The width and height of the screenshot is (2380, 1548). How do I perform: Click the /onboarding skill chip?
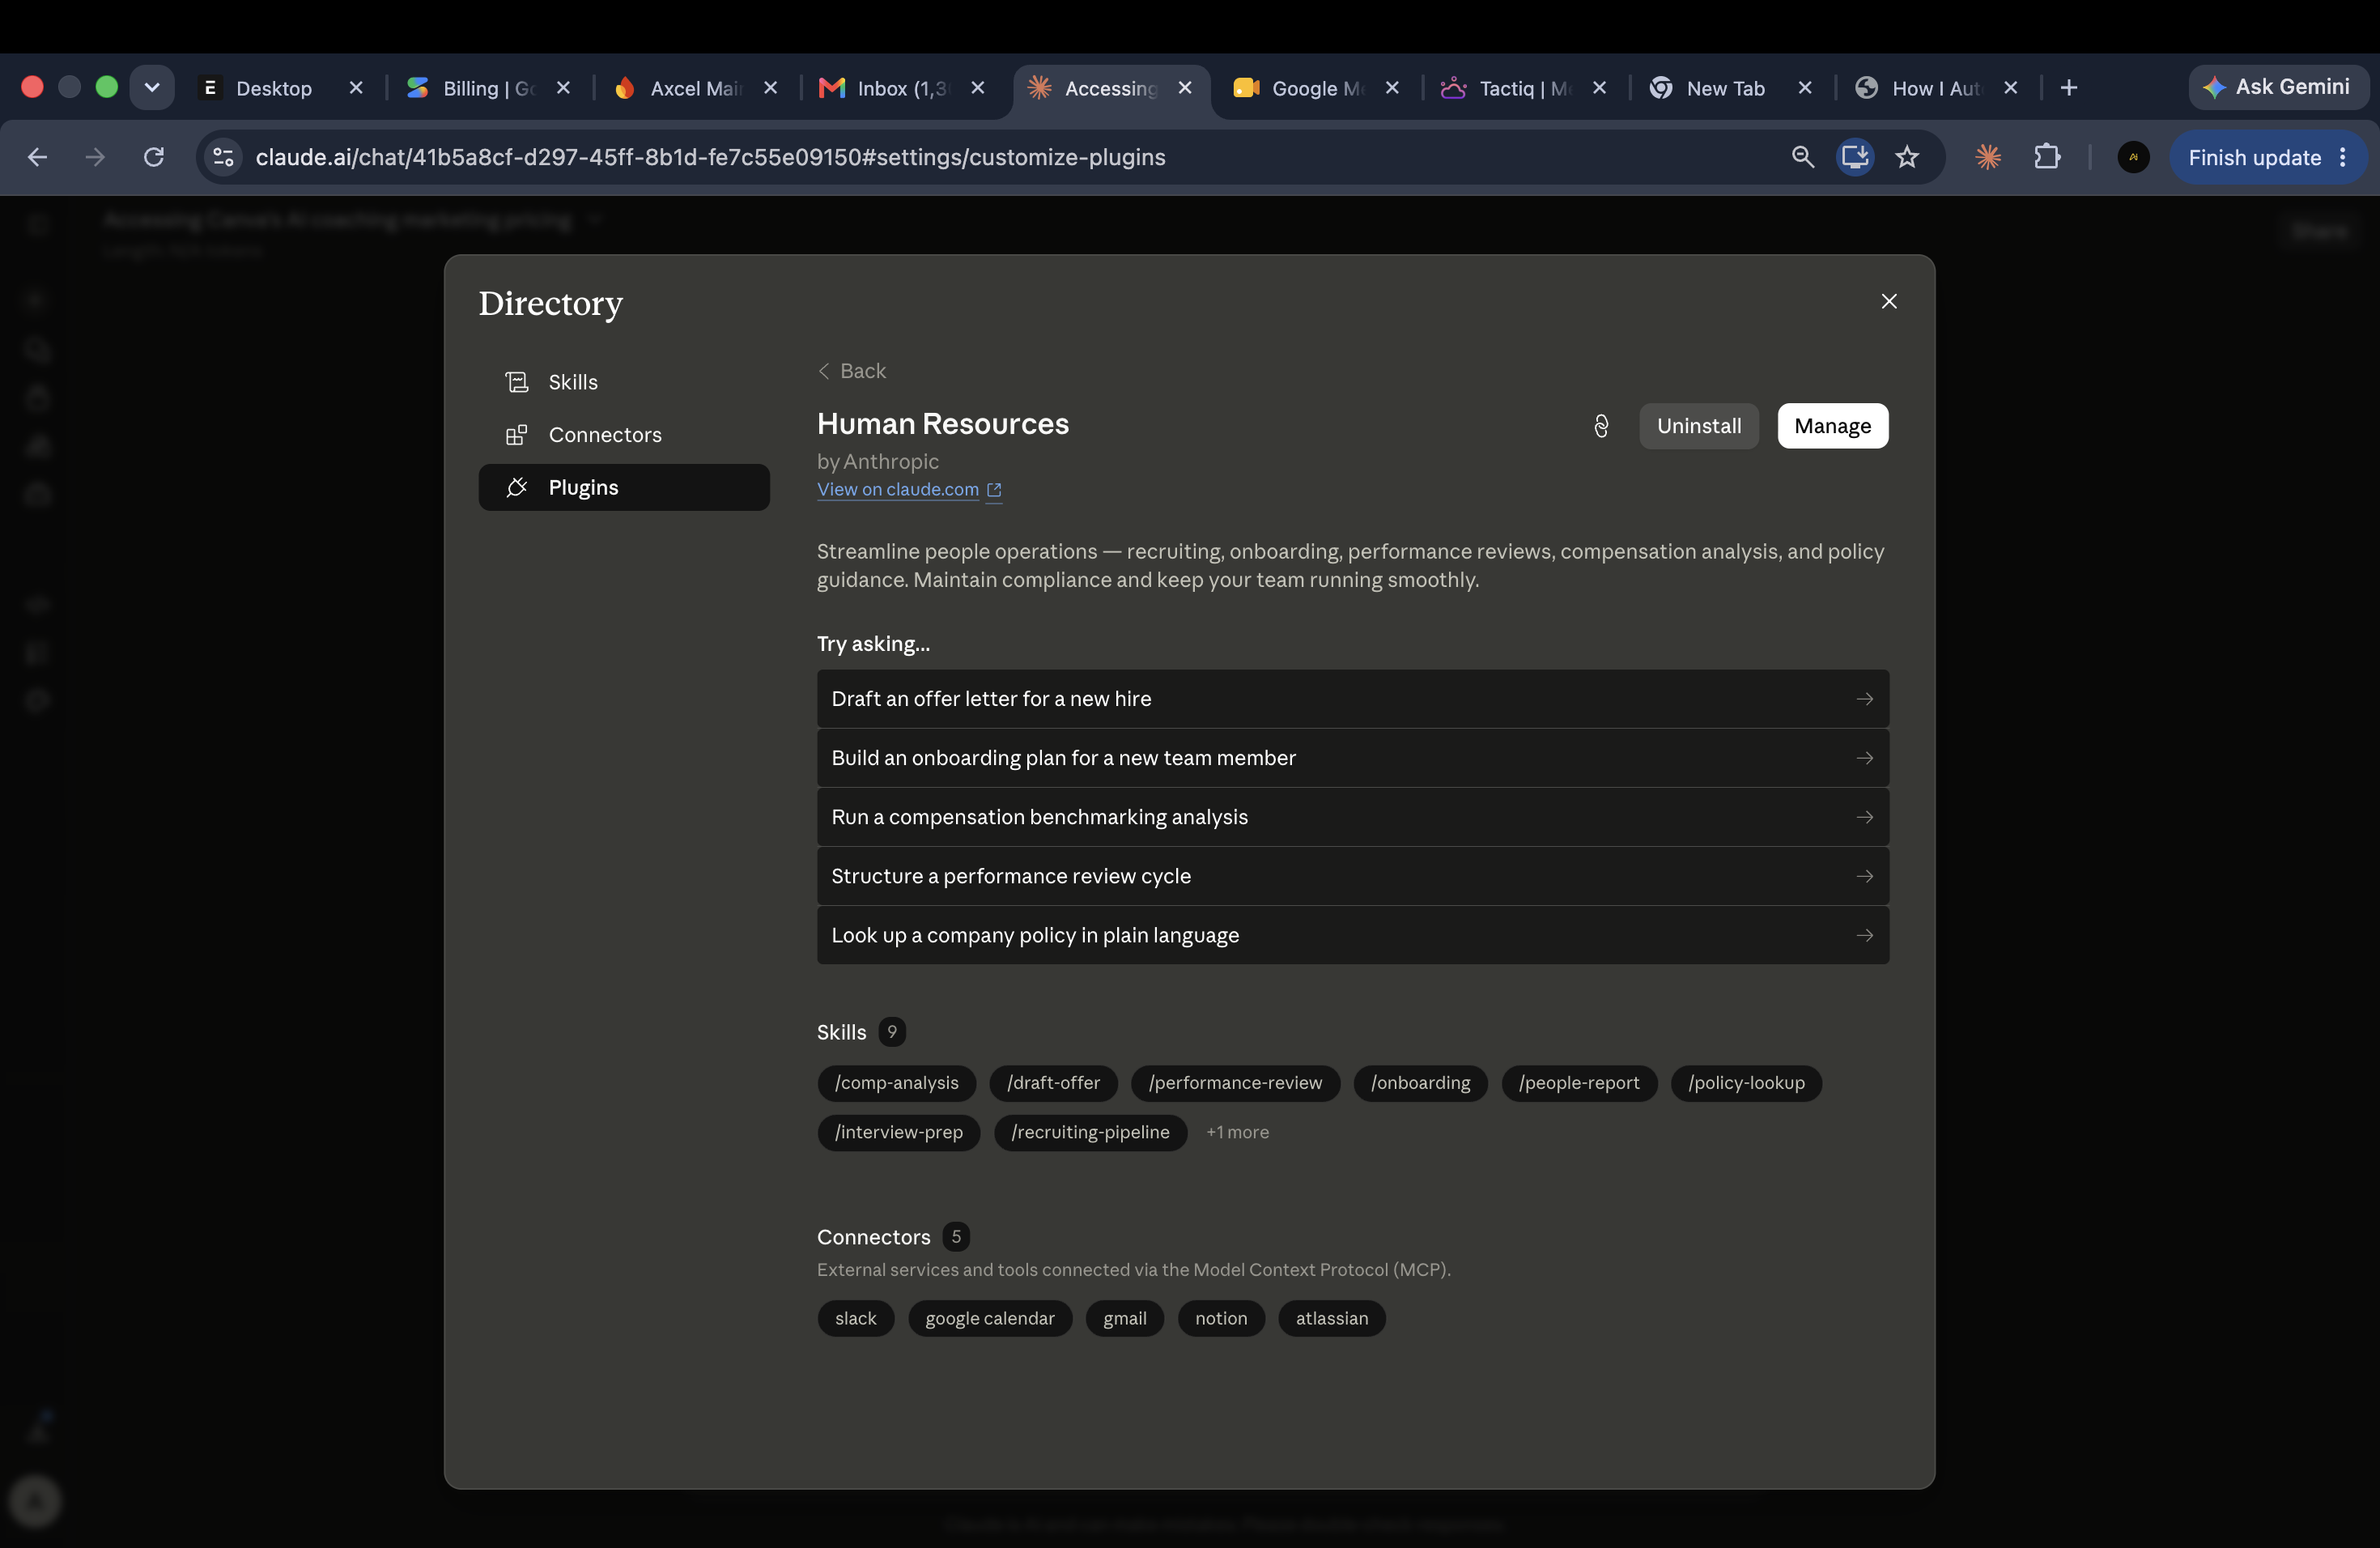(x=1420, y=1083)
